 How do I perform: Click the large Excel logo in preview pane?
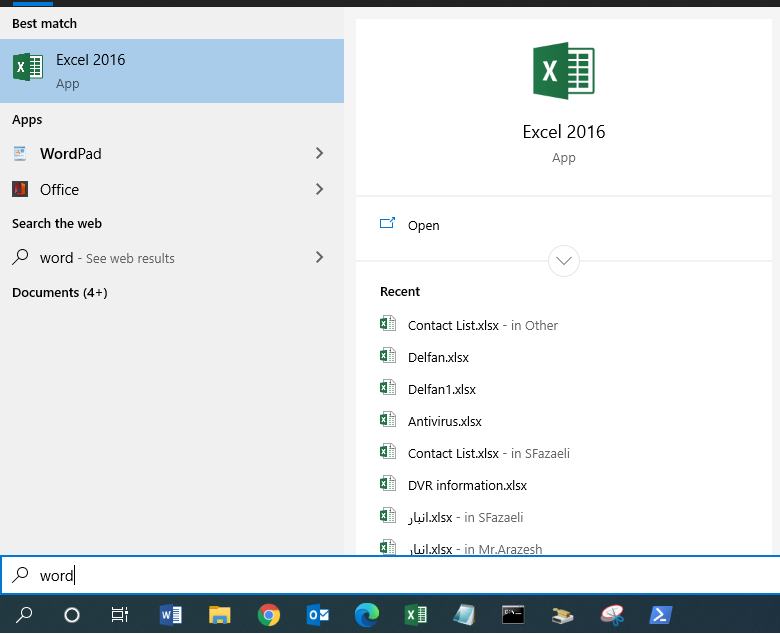coord(564,71)
